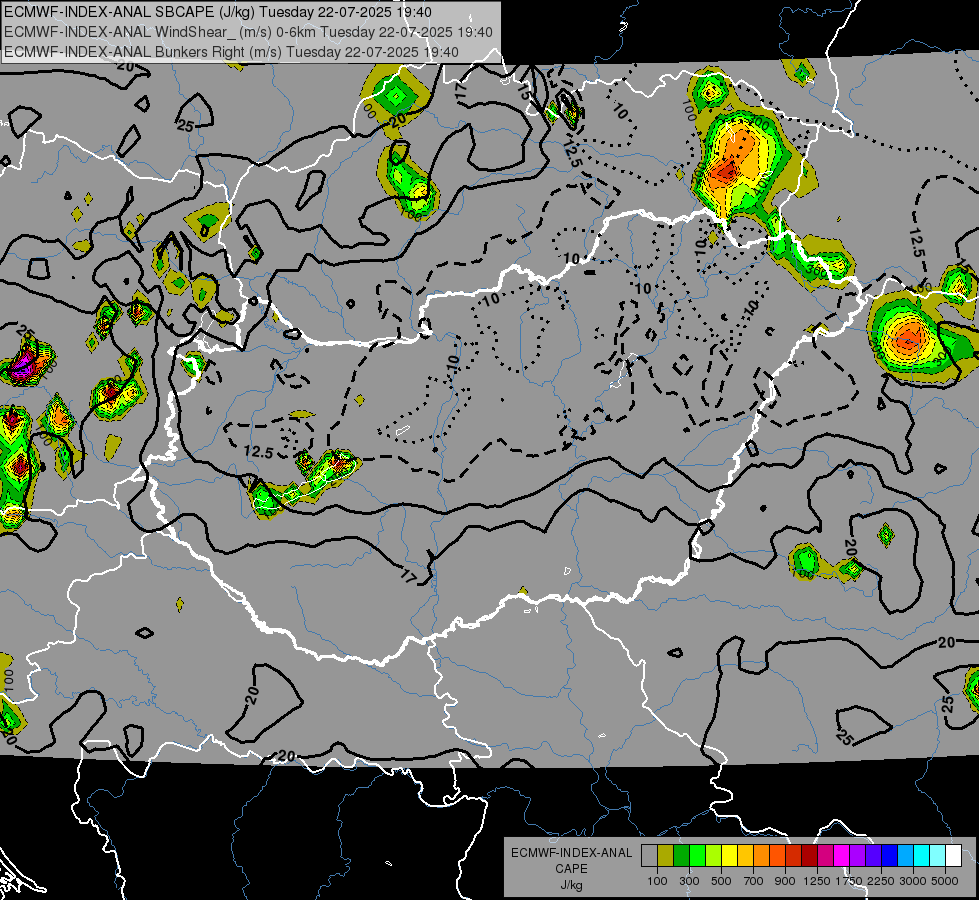Click the 900 legend scale value
This screenshot has height=900, width=979.
coord(785,881)
